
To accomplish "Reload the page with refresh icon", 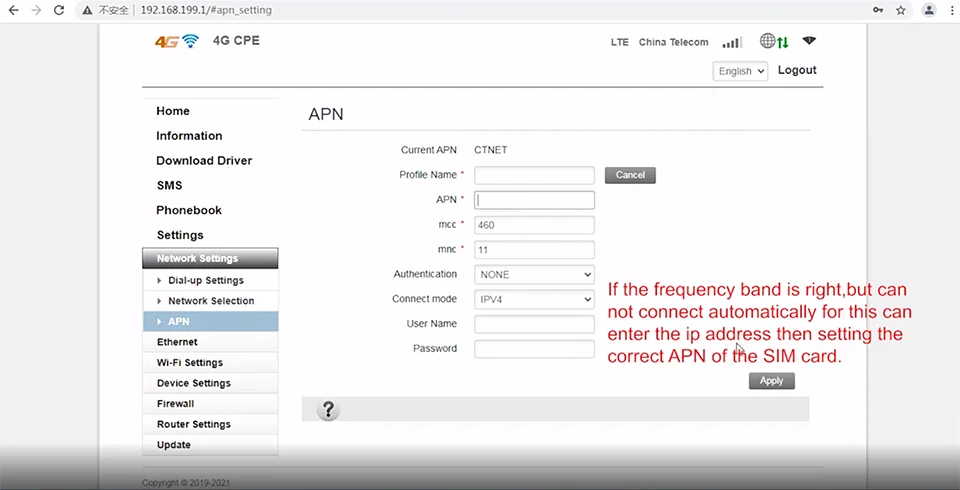I will coord(59,10).
